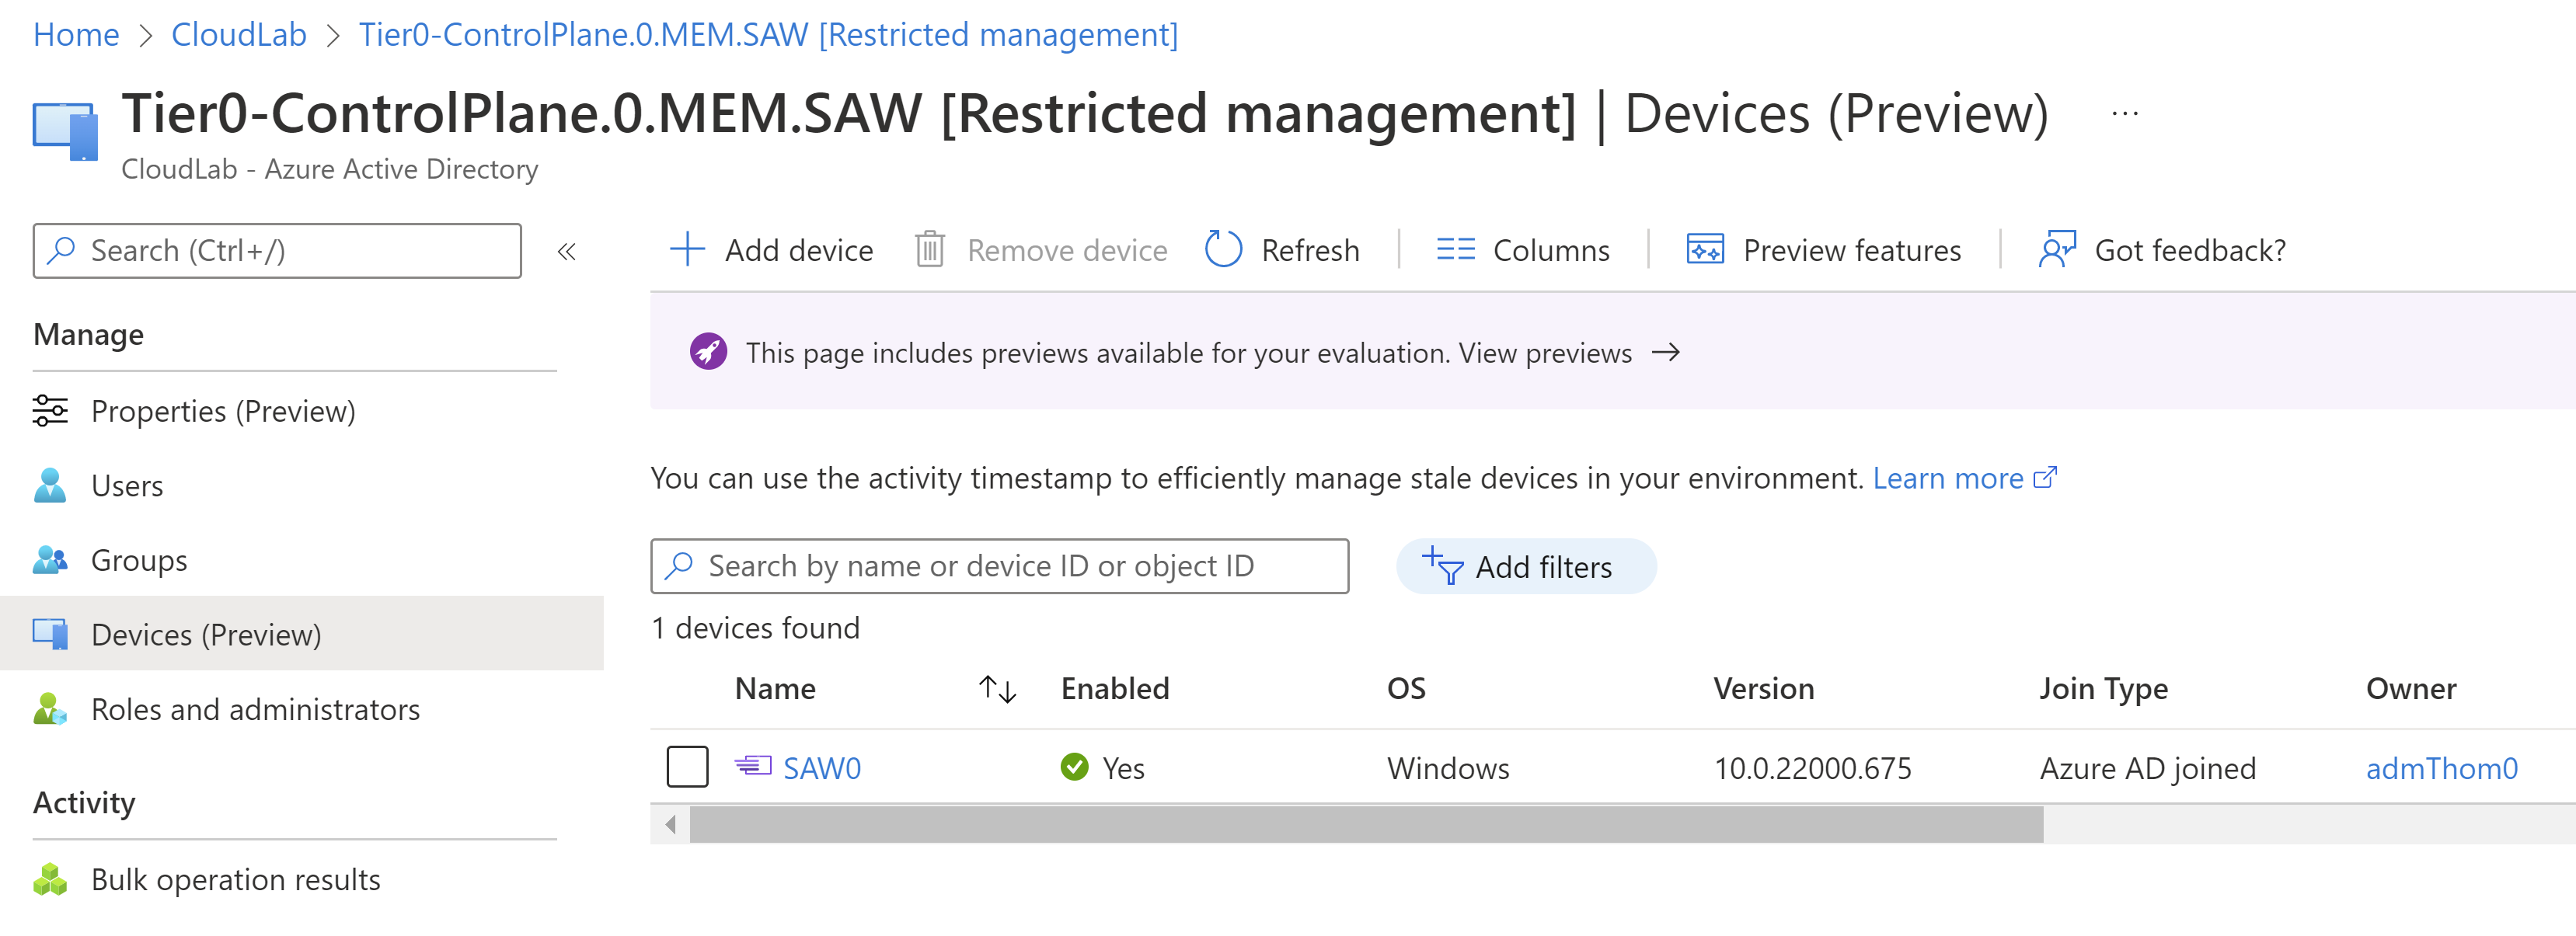Image resolution: width=2576 pixels, height=936 pixels.
Task: Focus the Search (Ctrl+/) sidebar field
Action: pos(277,250)
